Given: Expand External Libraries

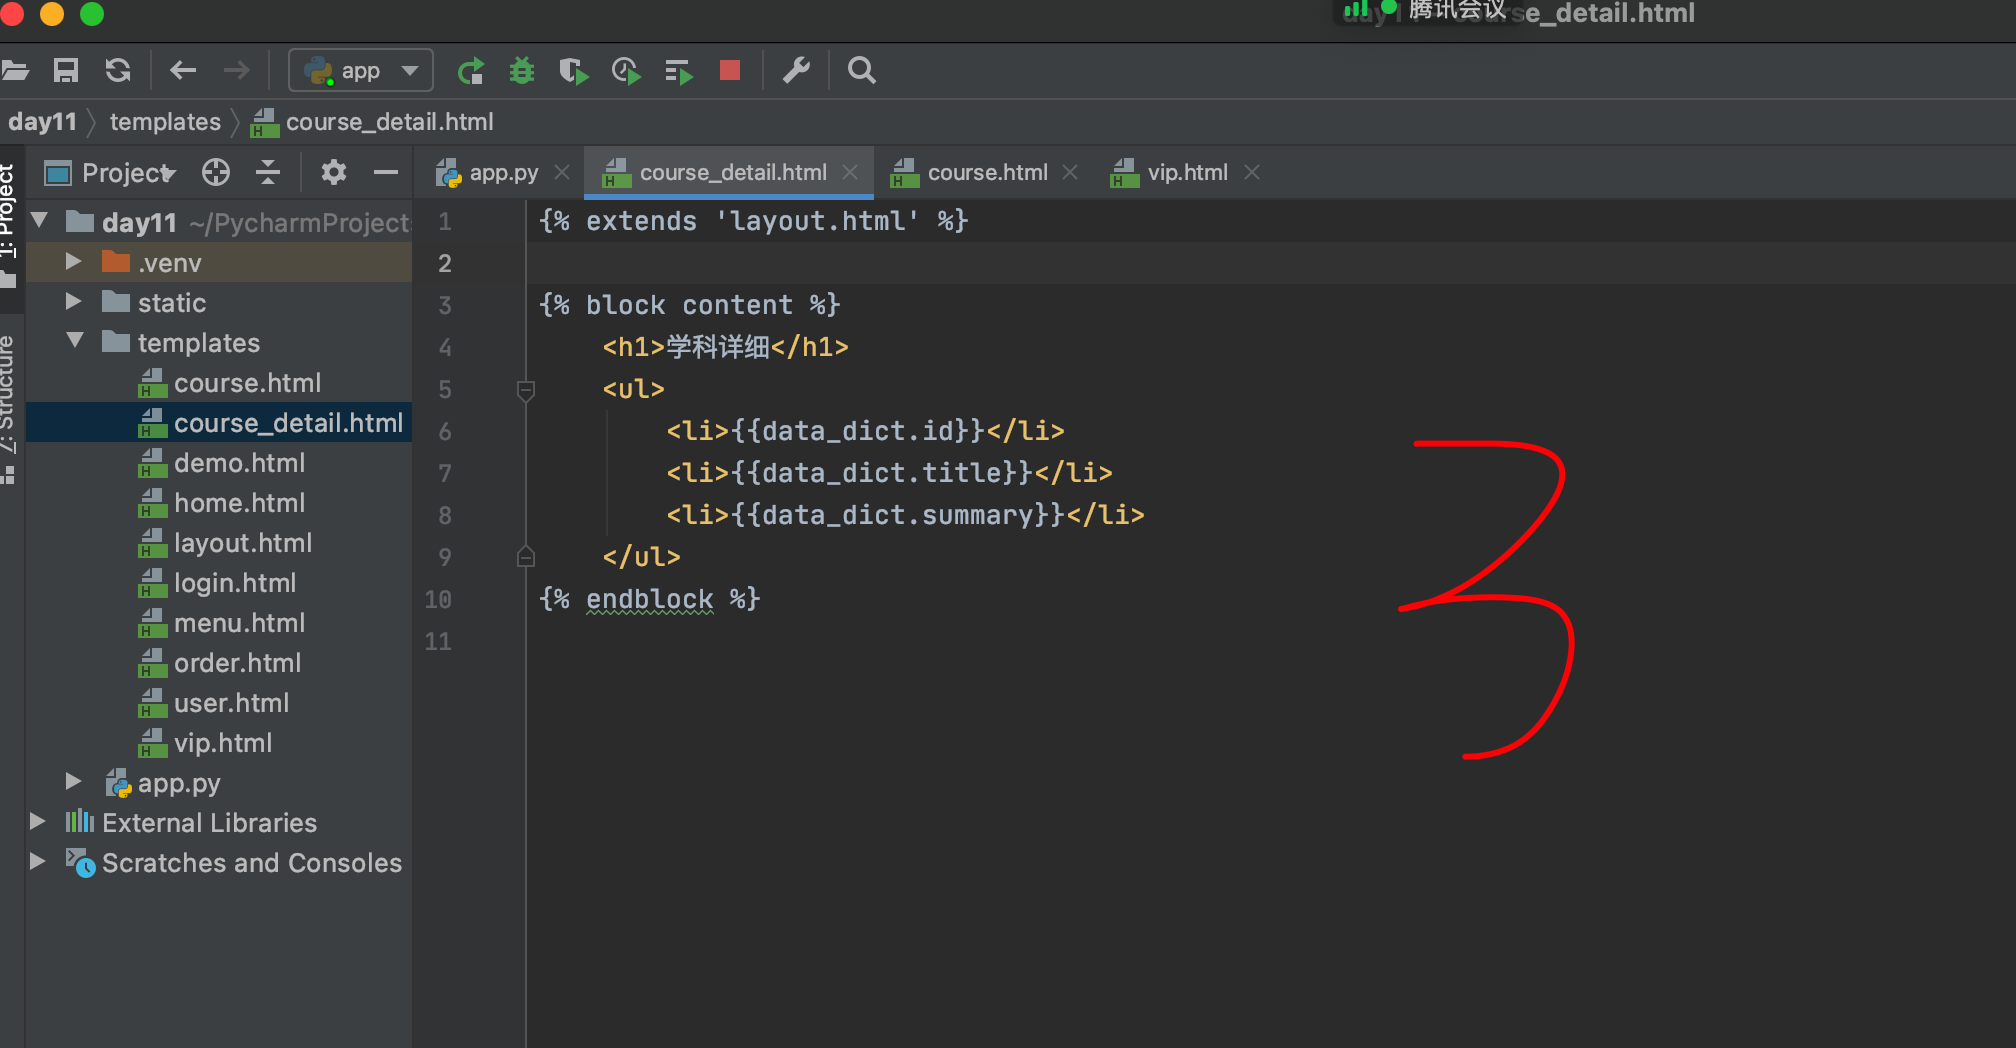Looking at the screenshot, I should click(38, 821).
